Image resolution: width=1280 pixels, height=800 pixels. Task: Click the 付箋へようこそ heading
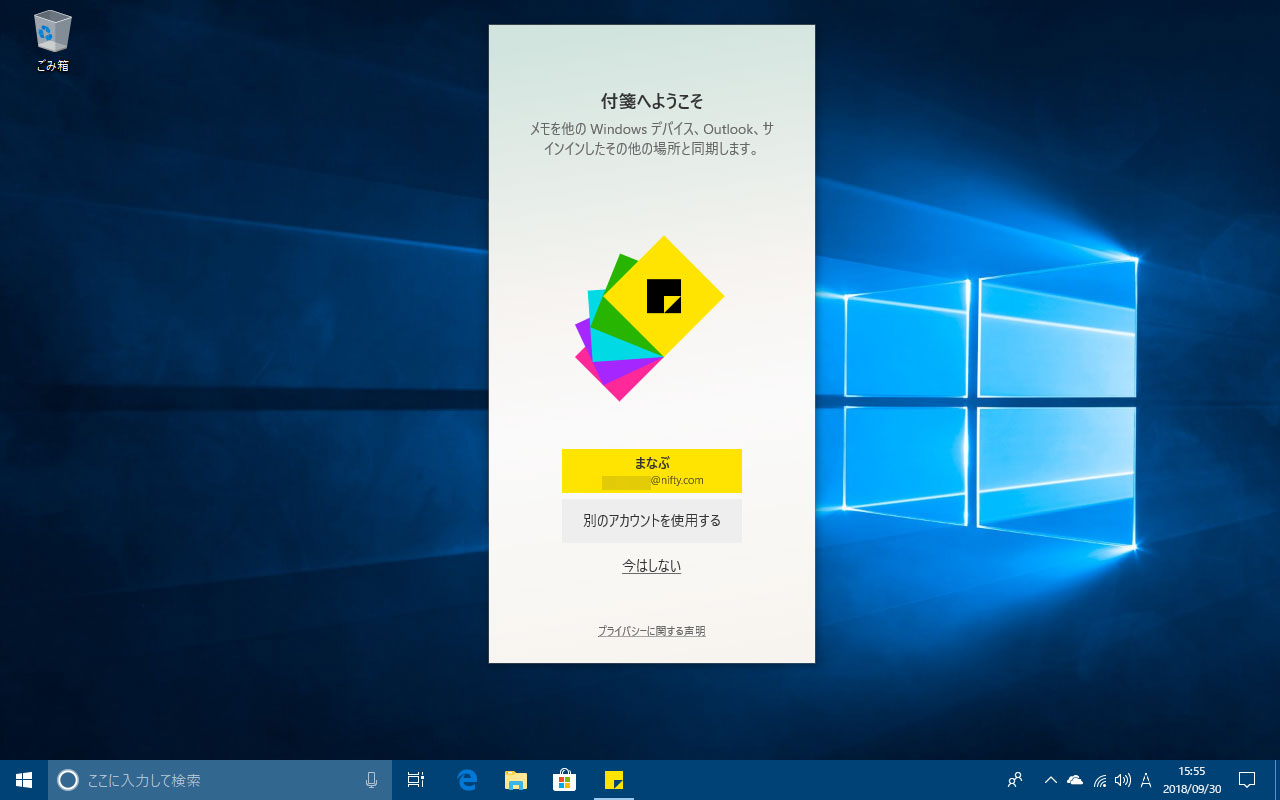pos(651,102)
